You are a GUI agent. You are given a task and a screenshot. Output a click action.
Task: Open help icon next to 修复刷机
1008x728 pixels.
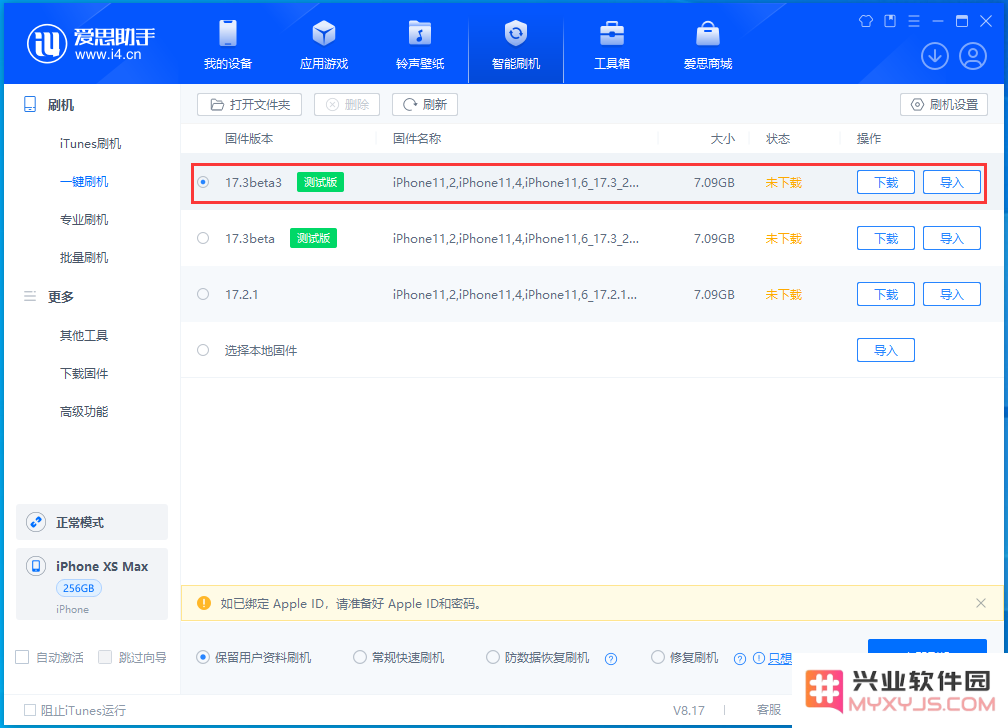tap(740, 659)
